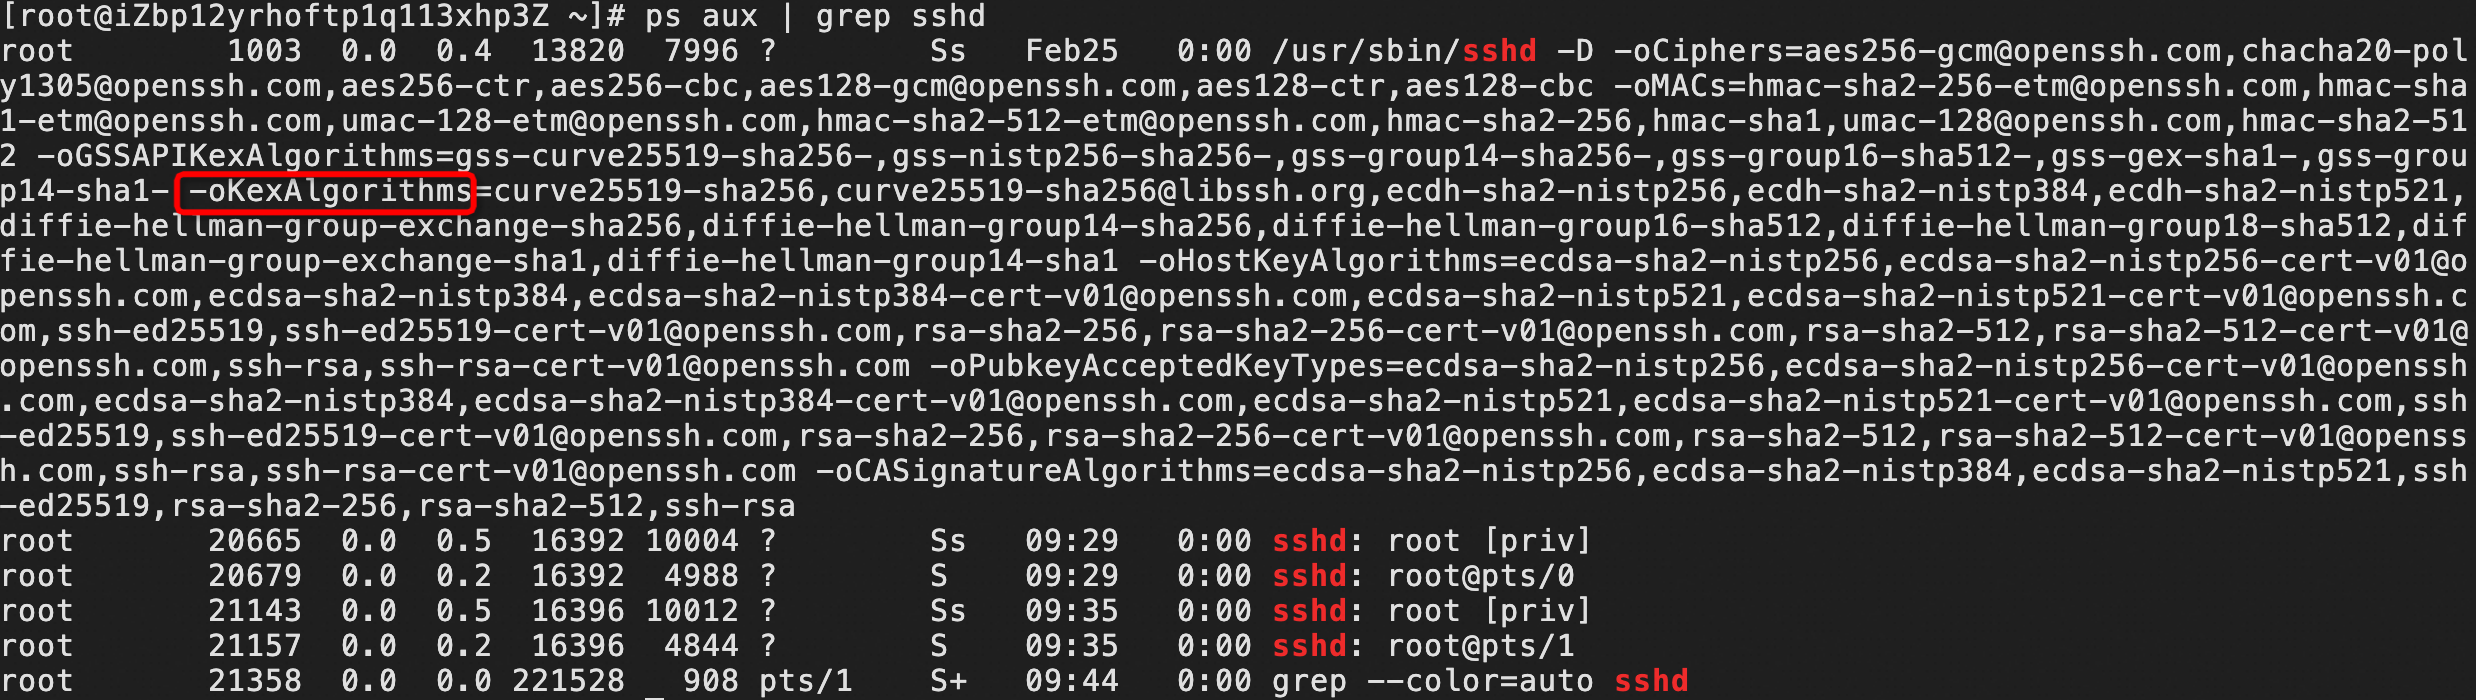Screen dimensions: 2476x700
Task: Click the Feb25 start date
Action: 1072,51
